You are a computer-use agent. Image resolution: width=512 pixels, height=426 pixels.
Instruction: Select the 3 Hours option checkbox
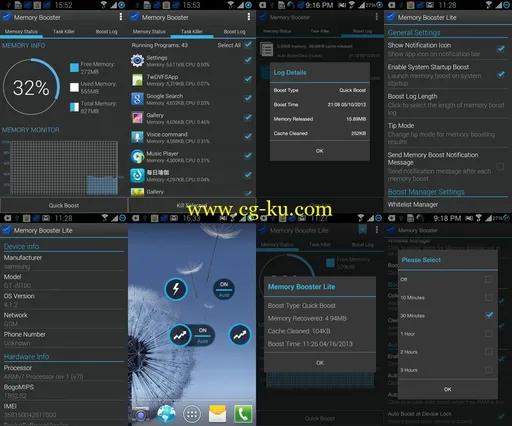click(x=488, y=370)
